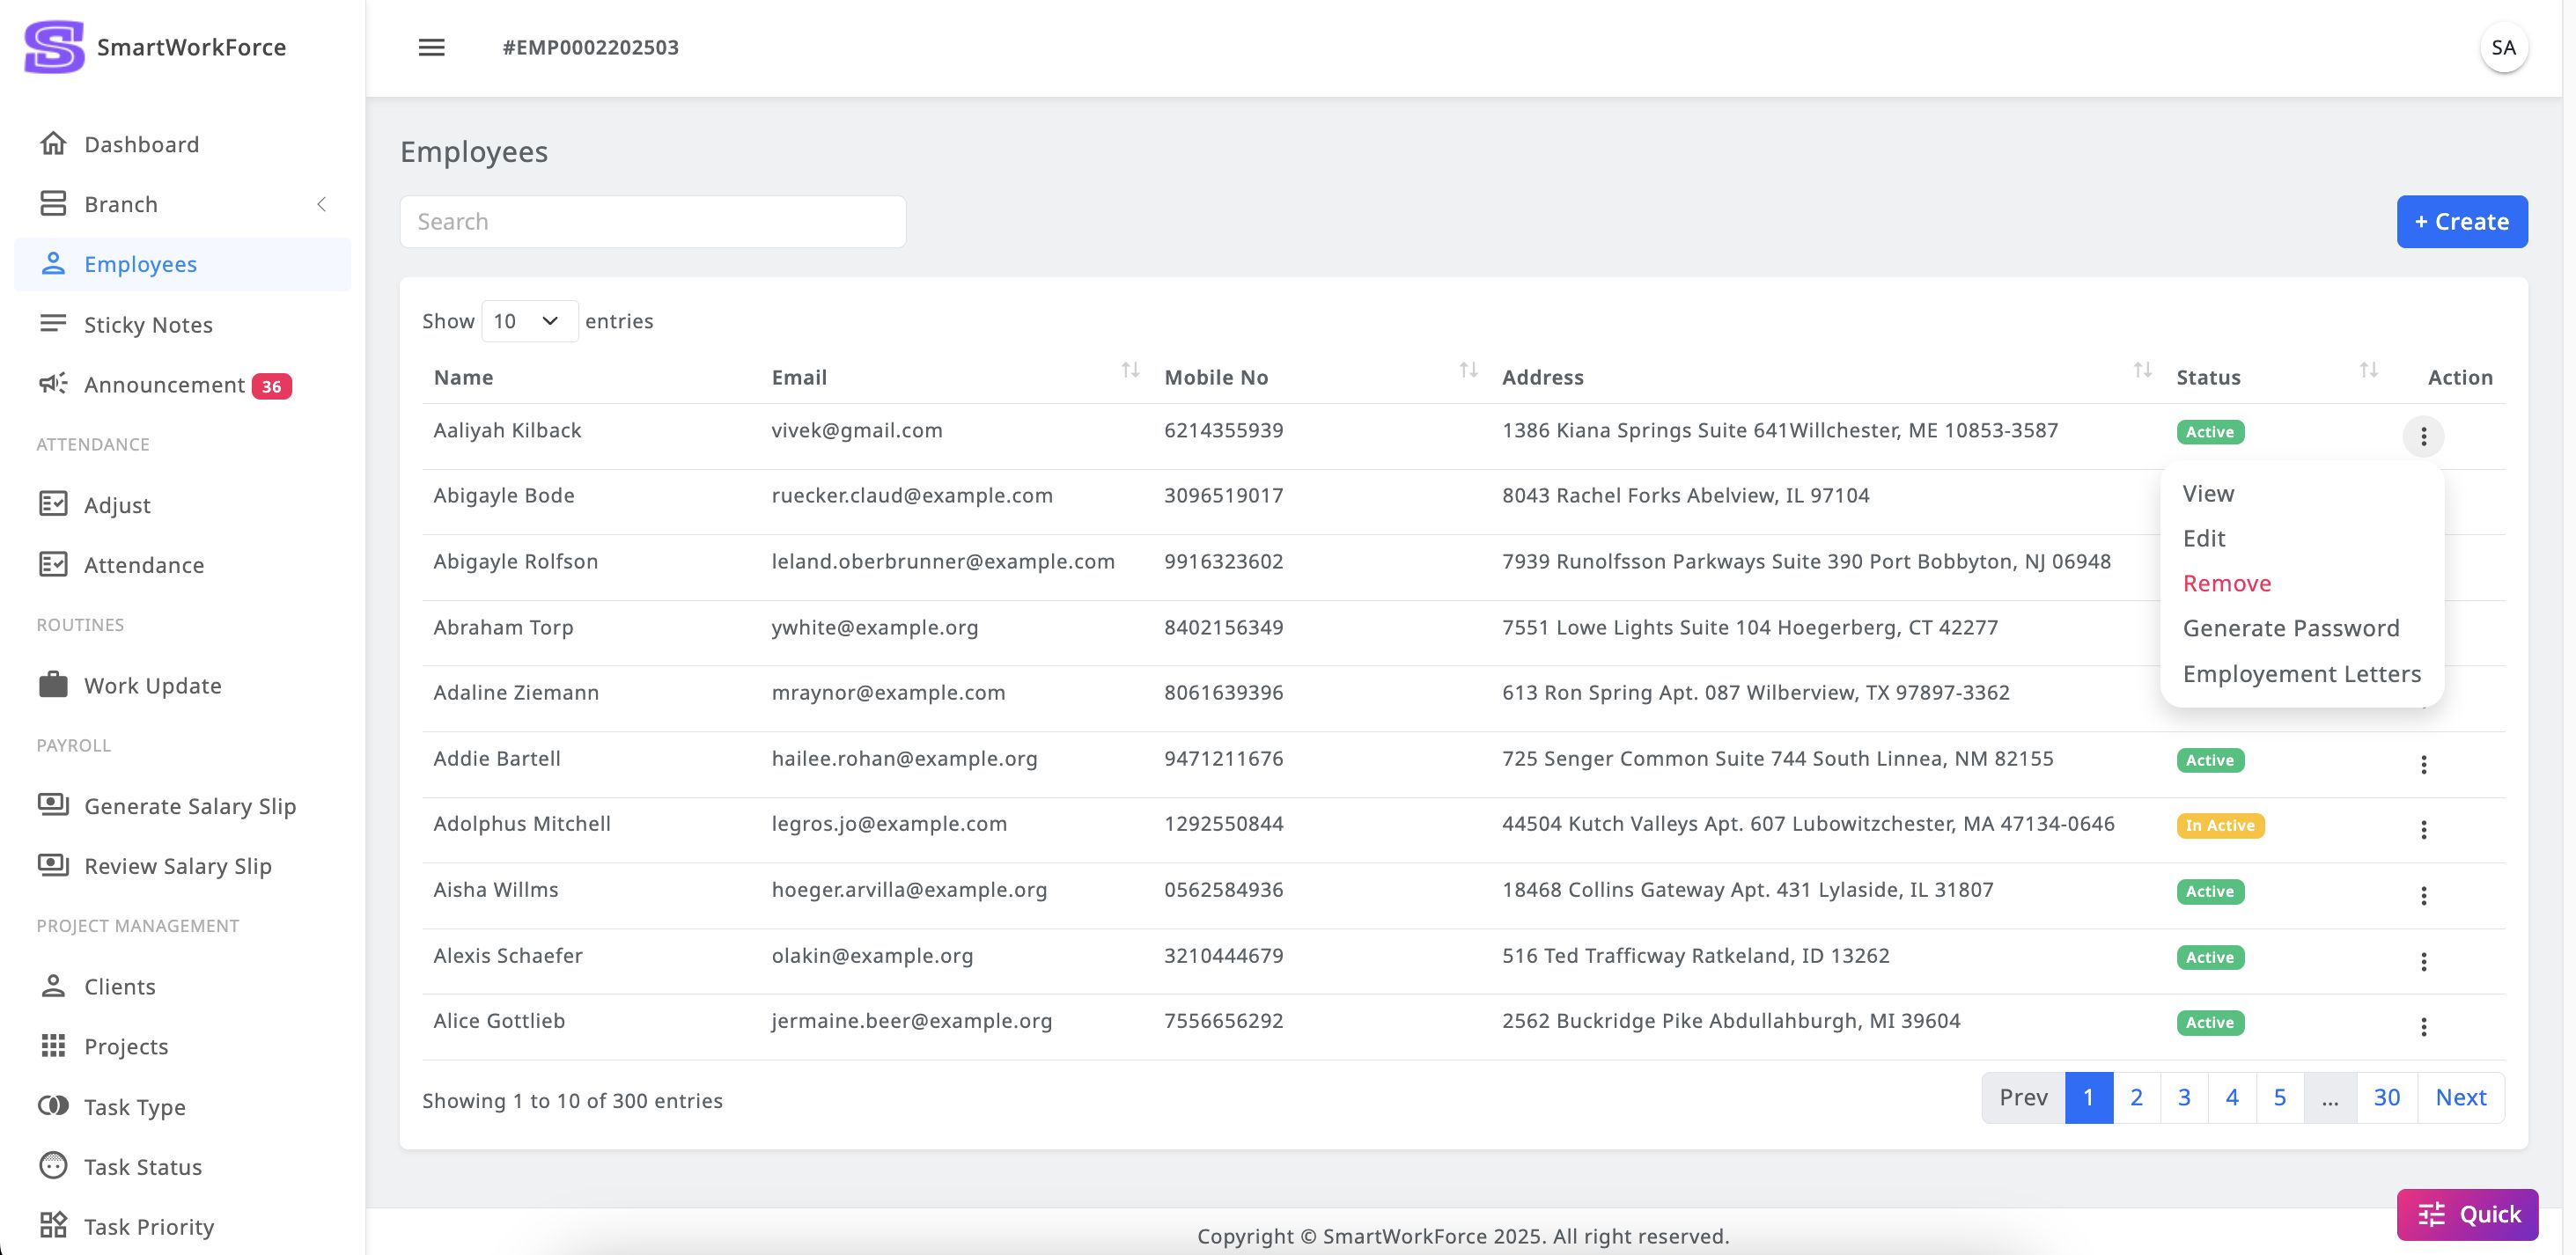Screen dimensions: 2576x1255
Task: Sort table by Email column arrows
Action: [1130, 371]
